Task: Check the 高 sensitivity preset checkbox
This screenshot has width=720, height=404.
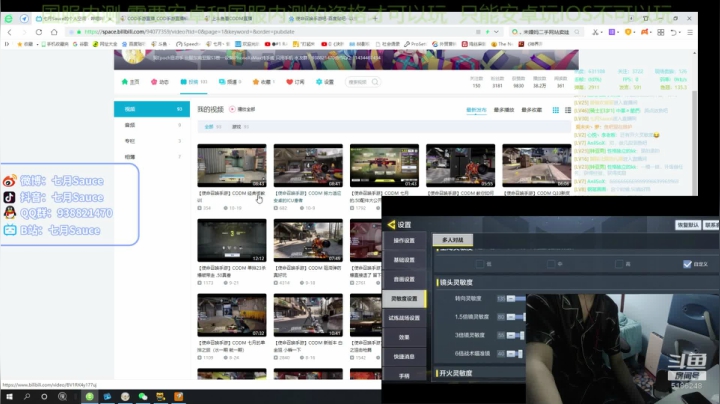Action: 619,264
